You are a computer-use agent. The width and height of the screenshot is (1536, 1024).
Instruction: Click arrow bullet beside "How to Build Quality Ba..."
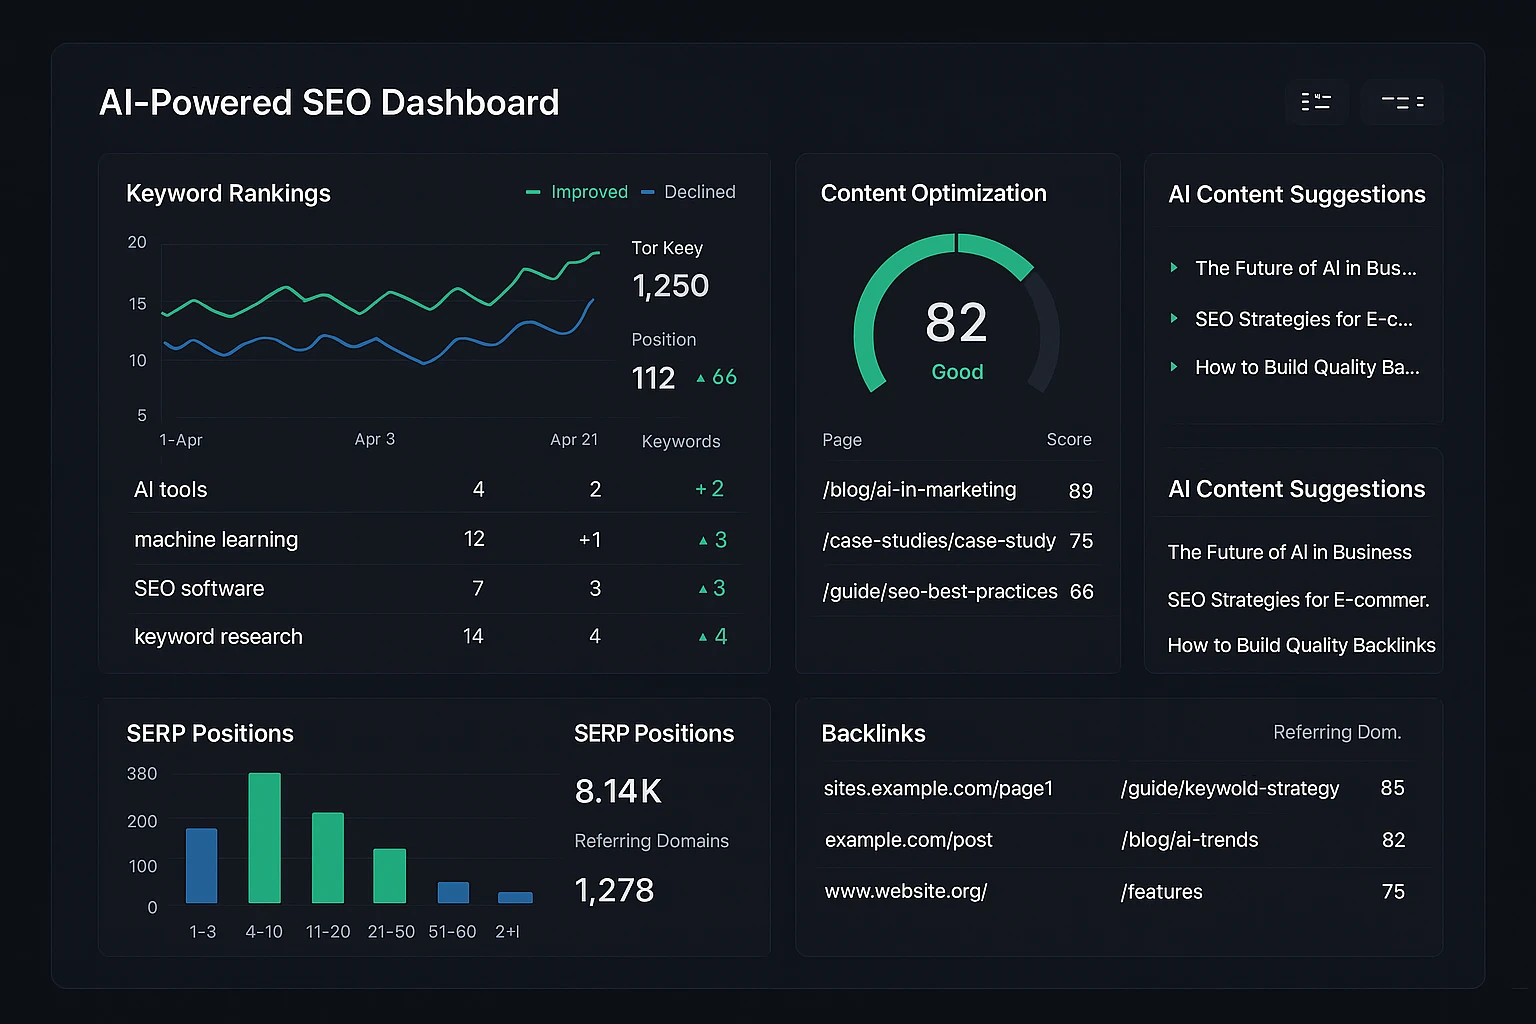click(x=1174, y=367)
